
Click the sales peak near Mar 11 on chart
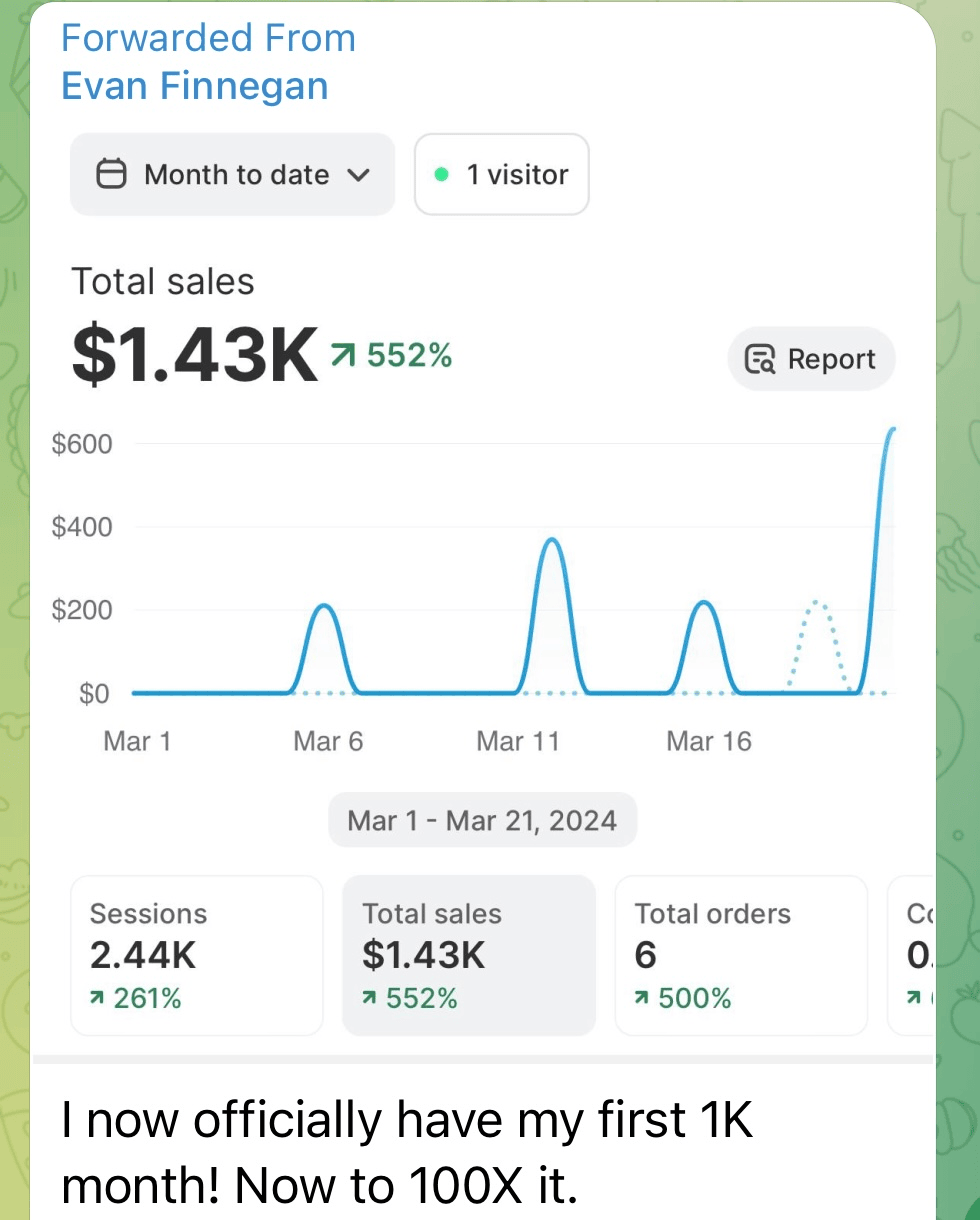(x=551, y=541)
